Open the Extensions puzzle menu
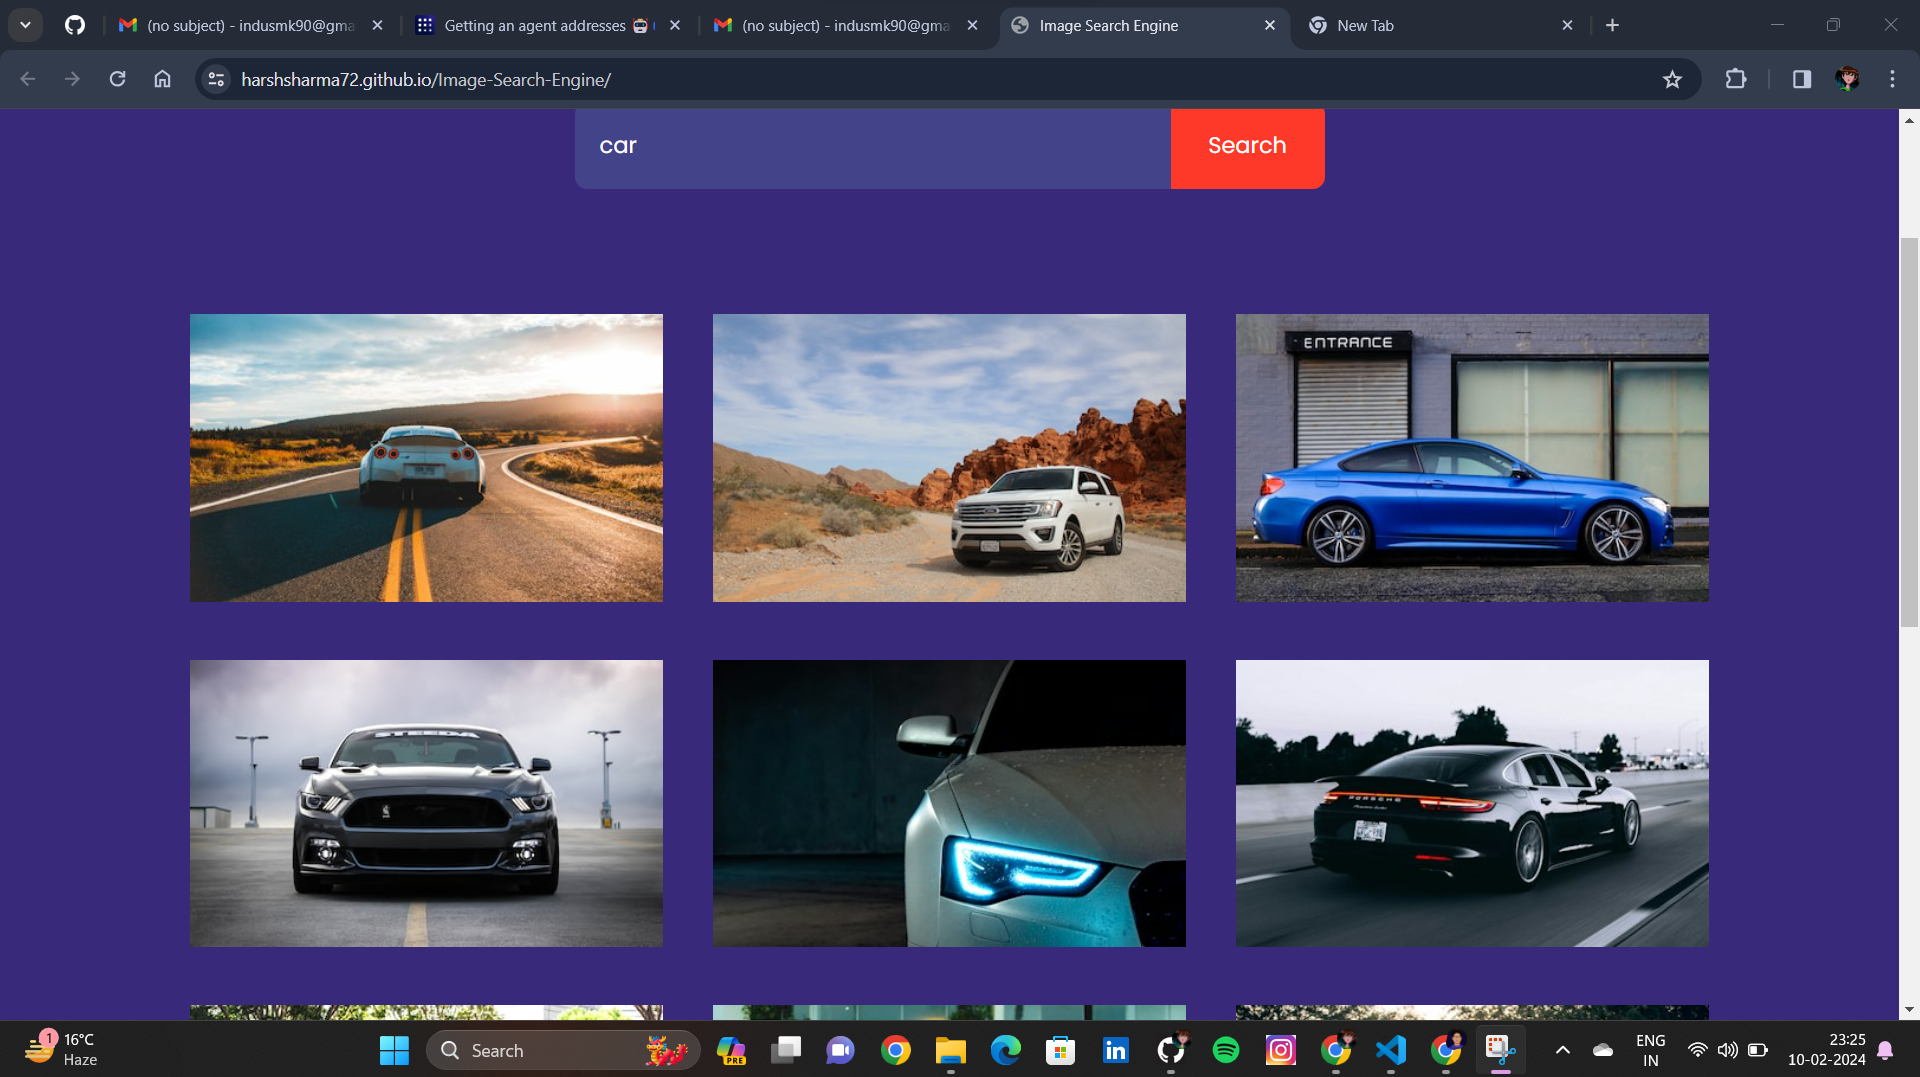This screenshot has height=1077, width=1920. coord(1736,79)
